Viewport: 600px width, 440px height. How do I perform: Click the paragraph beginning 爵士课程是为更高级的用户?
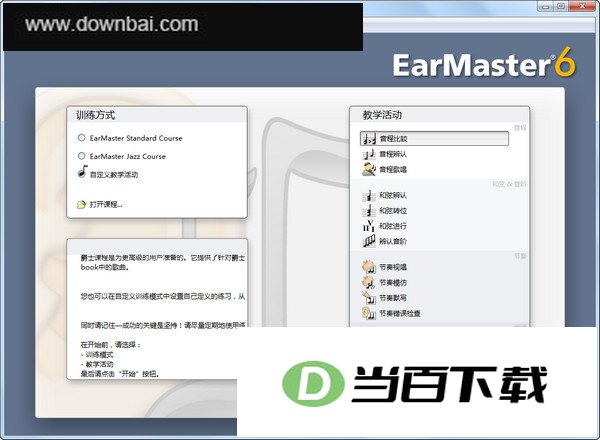[x=163, y=262]
